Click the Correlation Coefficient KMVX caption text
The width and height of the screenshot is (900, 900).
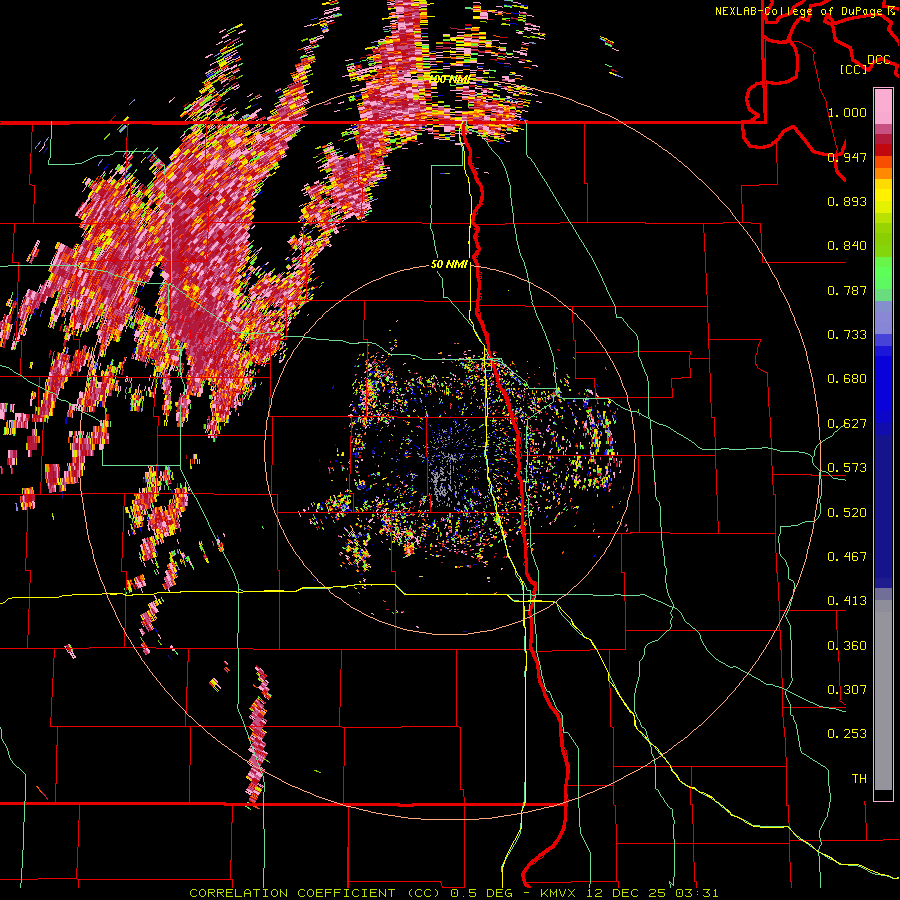(453, 893)
